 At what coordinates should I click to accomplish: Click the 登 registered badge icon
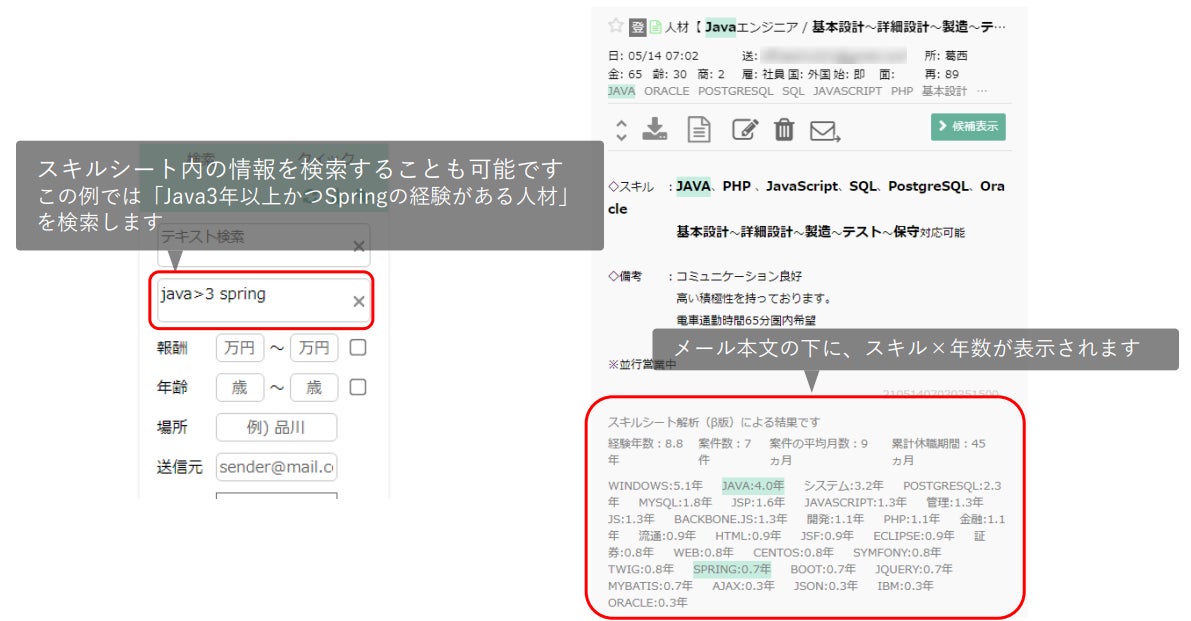pos(637,27)
